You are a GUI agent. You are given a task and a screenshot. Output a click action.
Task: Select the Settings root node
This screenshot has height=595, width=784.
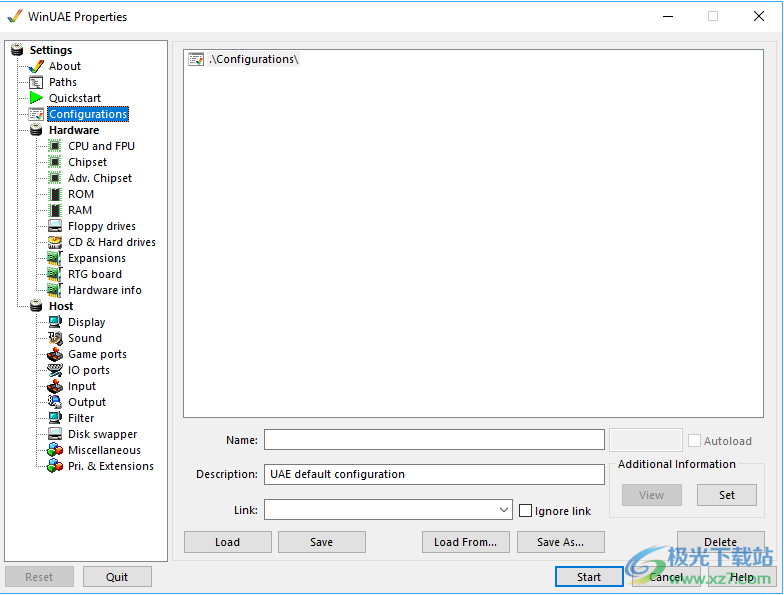(51, 50)
